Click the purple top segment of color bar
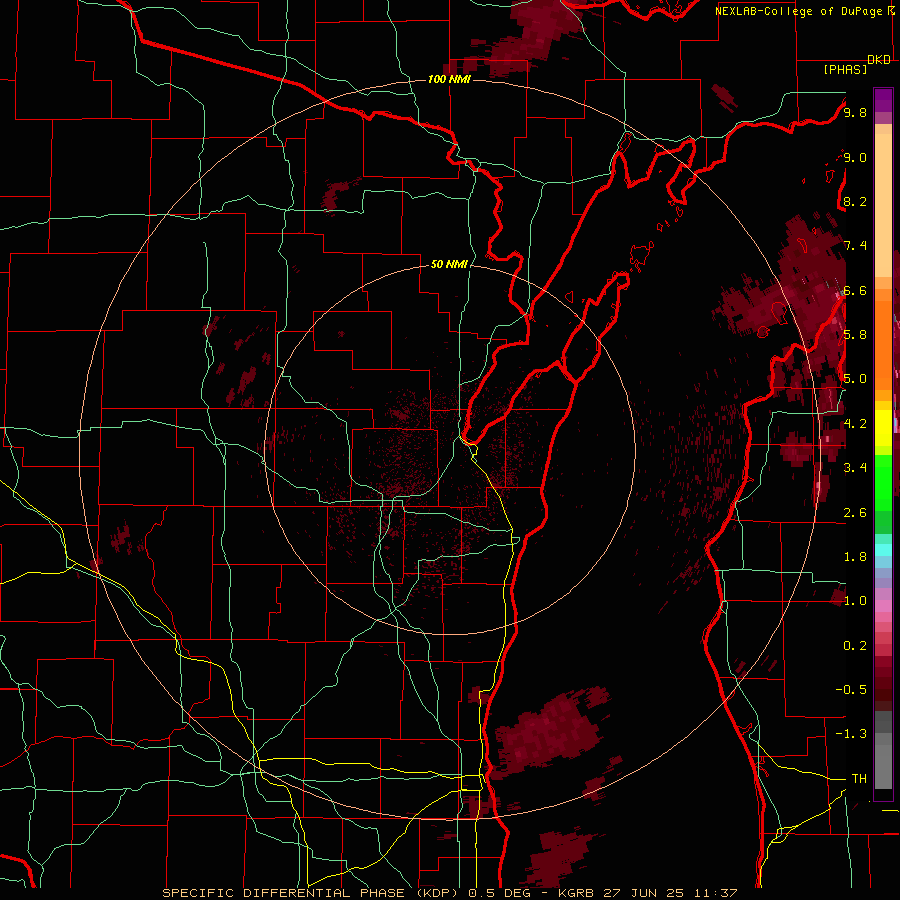The width and height of the screenshot is (900, 900). point(883,100)
